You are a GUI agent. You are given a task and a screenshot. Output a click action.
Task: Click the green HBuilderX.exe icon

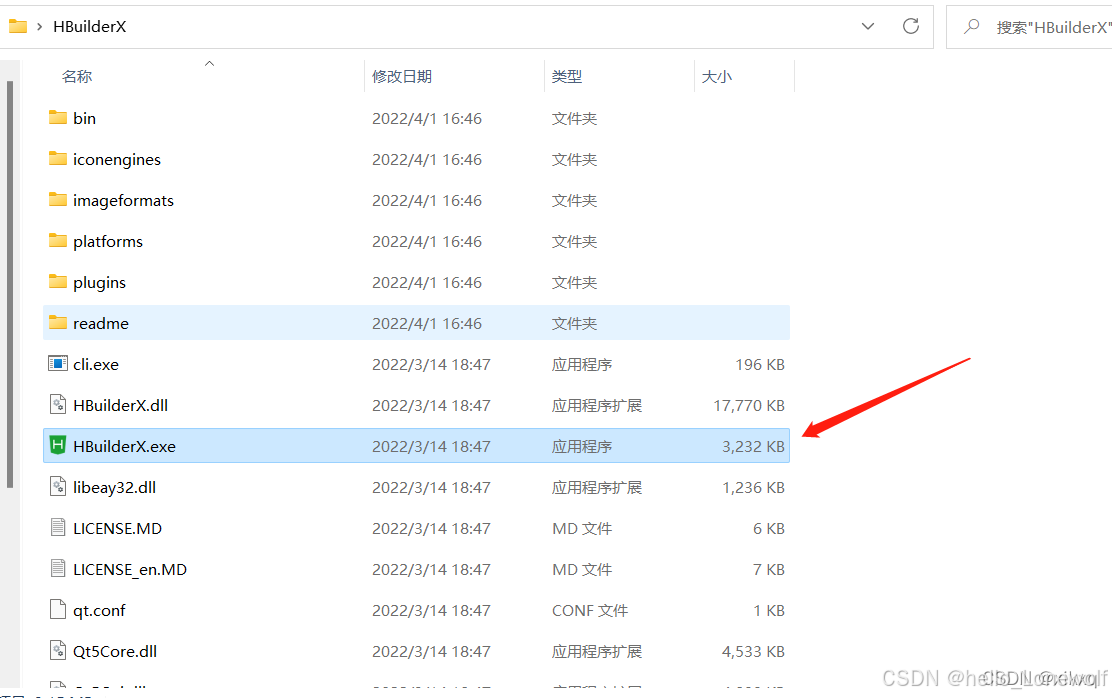57,446
